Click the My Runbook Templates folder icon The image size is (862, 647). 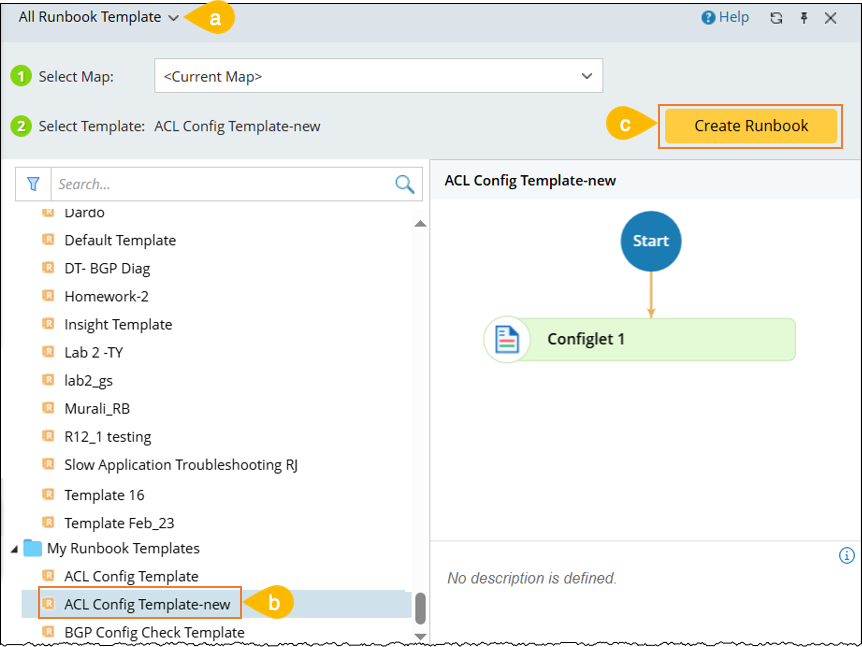pos(33,548)
